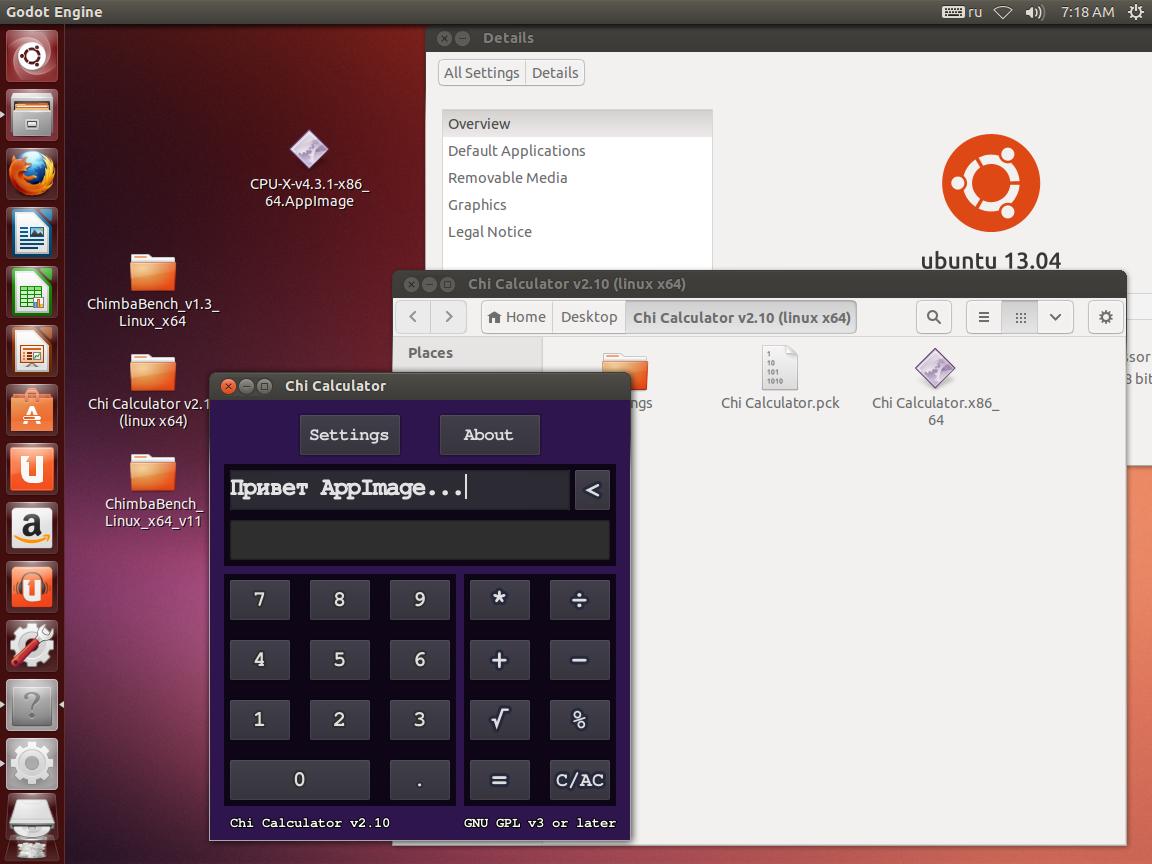Click search icon in file manager
Viewport: 1152px width, 864px height.
[x=934, y=317]
